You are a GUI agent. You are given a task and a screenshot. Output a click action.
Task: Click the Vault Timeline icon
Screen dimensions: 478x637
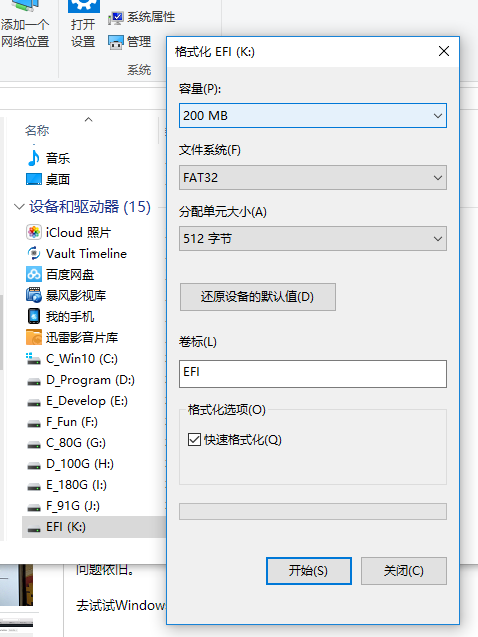tap(34, 254)
